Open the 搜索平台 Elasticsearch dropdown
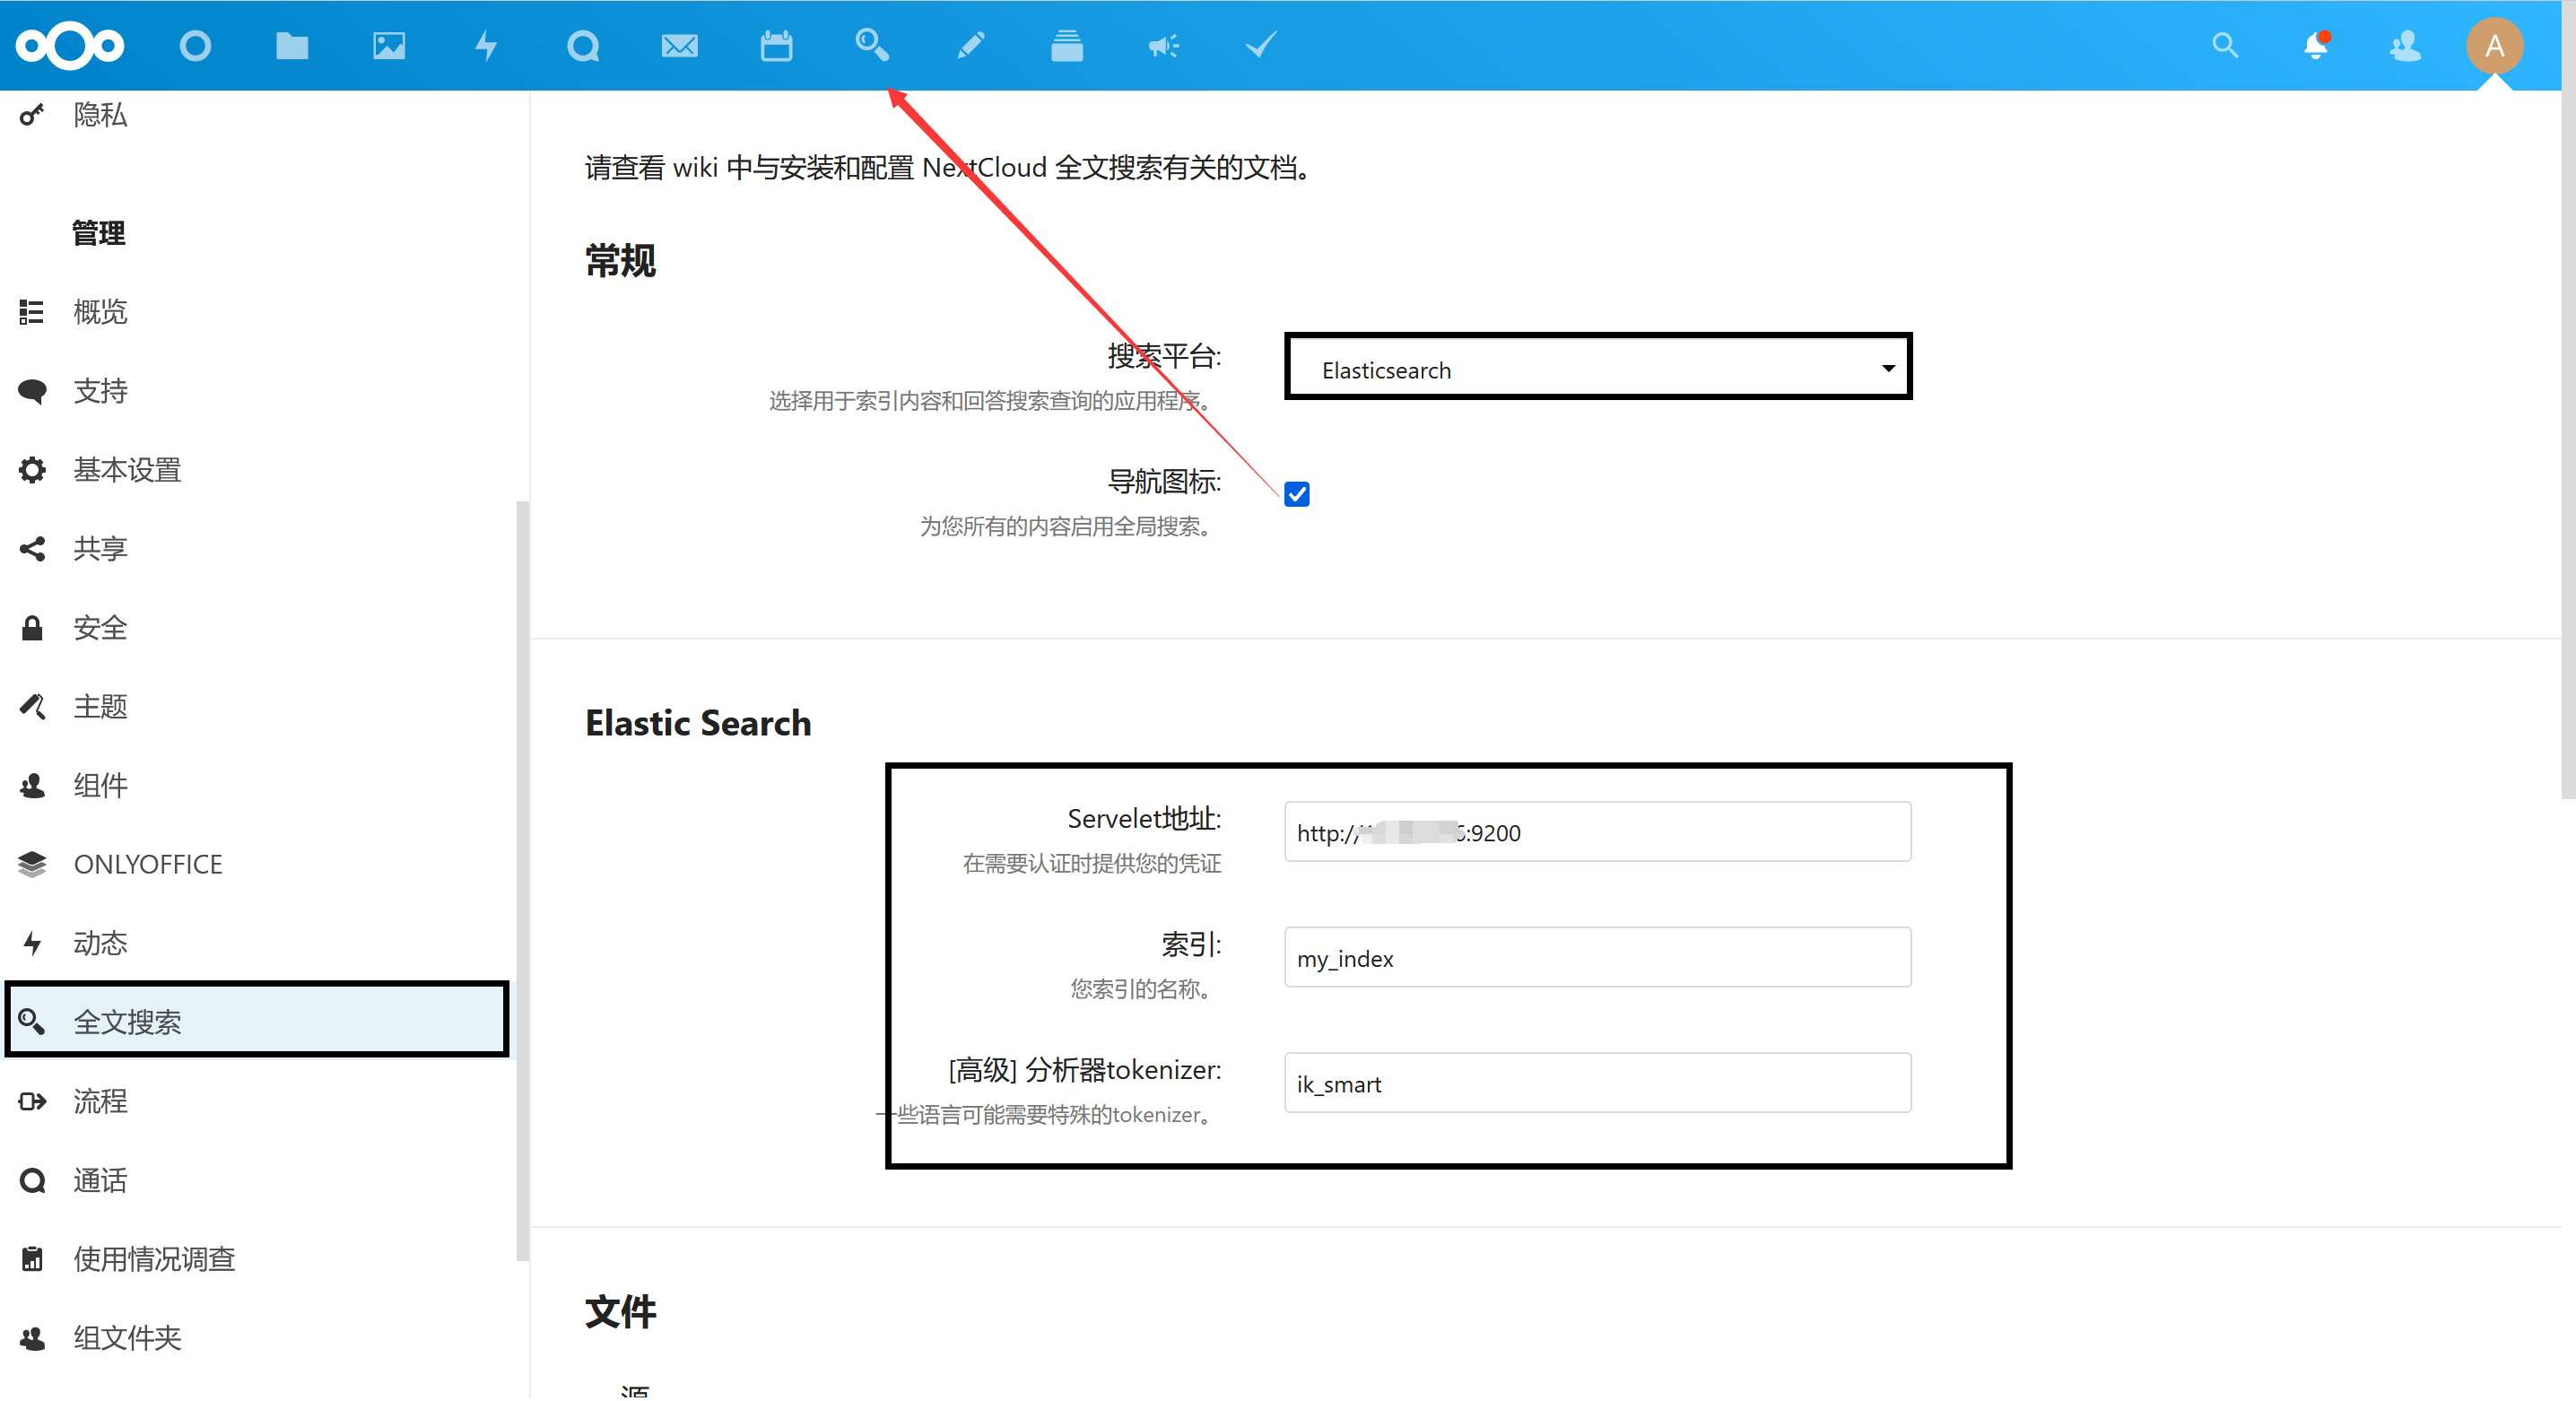The image size is (2576, 1401). coord(1596,367)
